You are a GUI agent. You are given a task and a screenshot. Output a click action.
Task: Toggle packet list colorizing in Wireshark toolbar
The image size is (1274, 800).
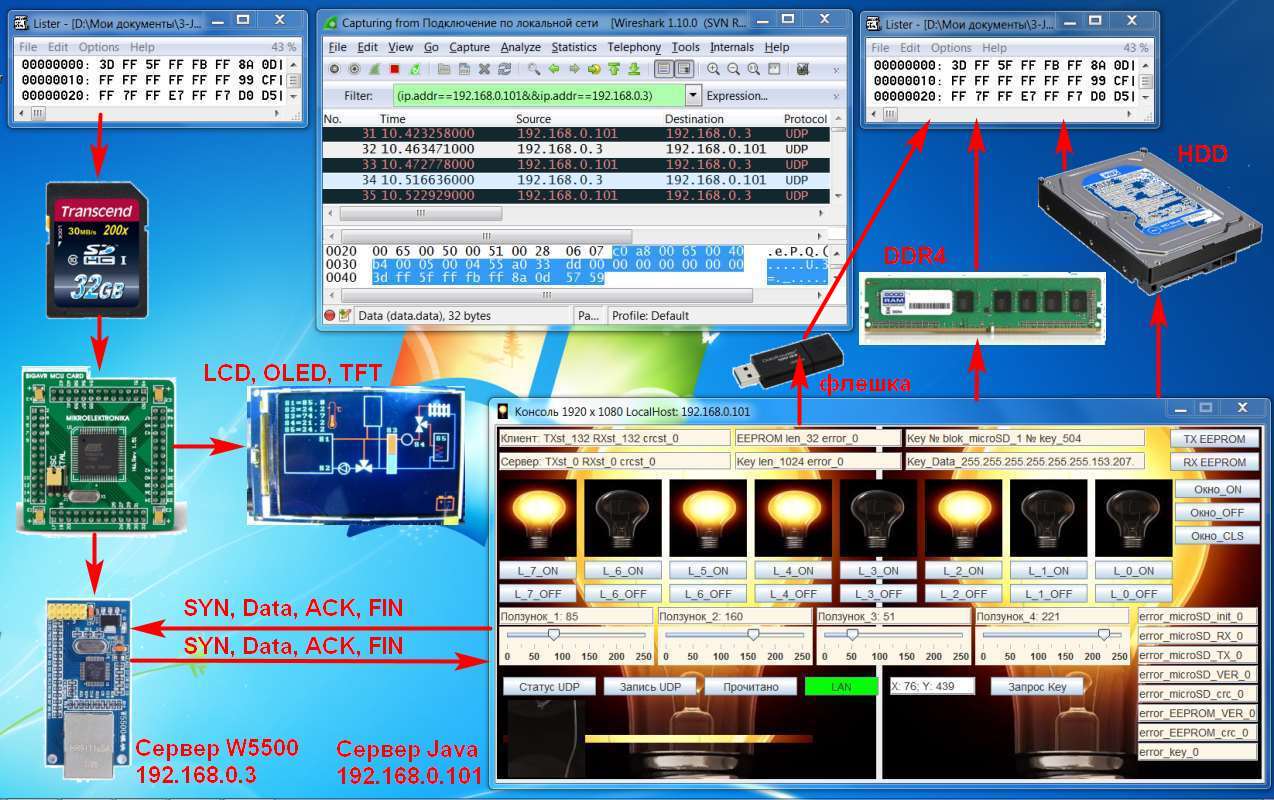663,69
